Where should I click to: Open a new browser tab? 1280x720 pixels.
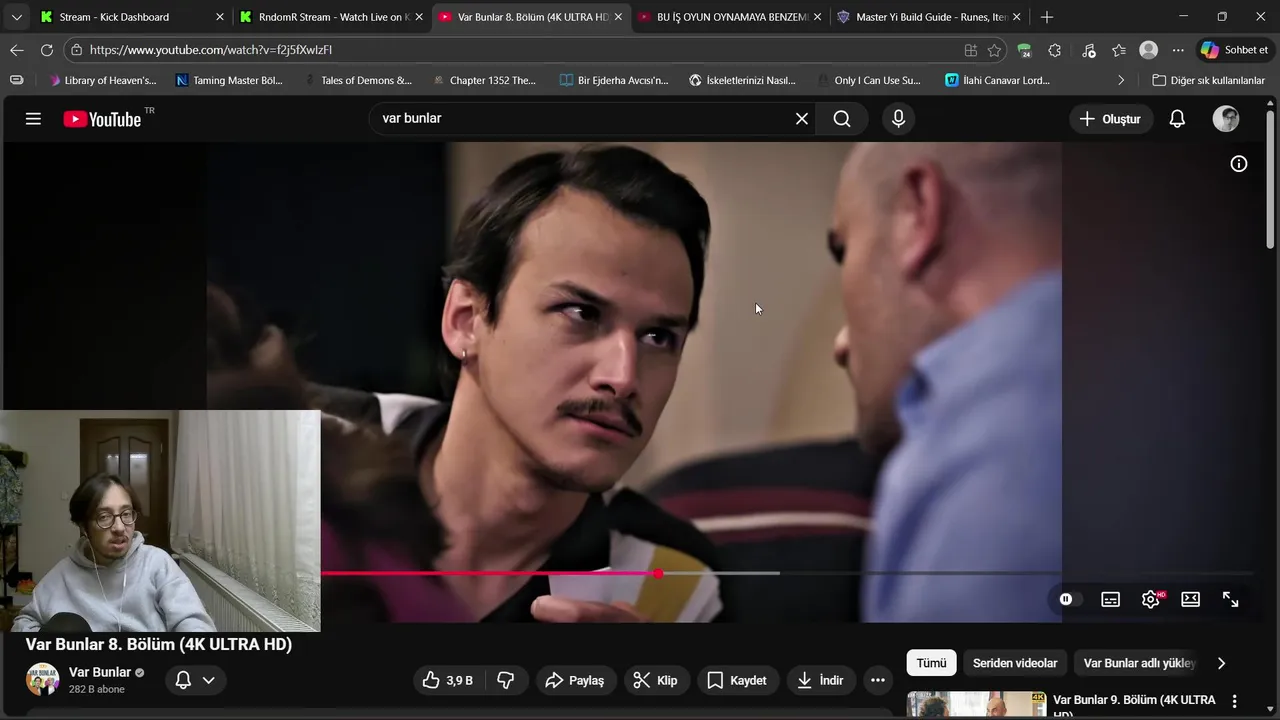[x=1047, y=17]
